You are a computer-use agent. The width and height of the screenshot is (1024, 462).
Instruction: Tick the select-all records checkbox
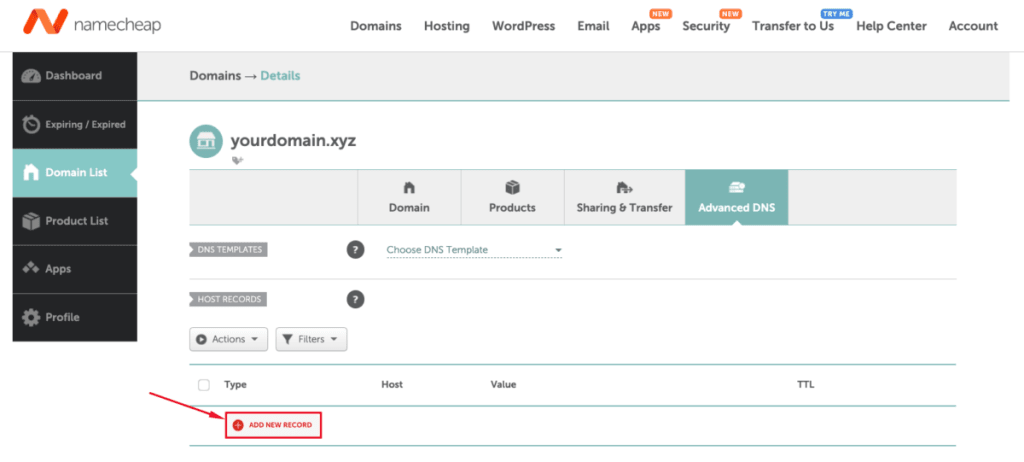(x=204, y=385)
